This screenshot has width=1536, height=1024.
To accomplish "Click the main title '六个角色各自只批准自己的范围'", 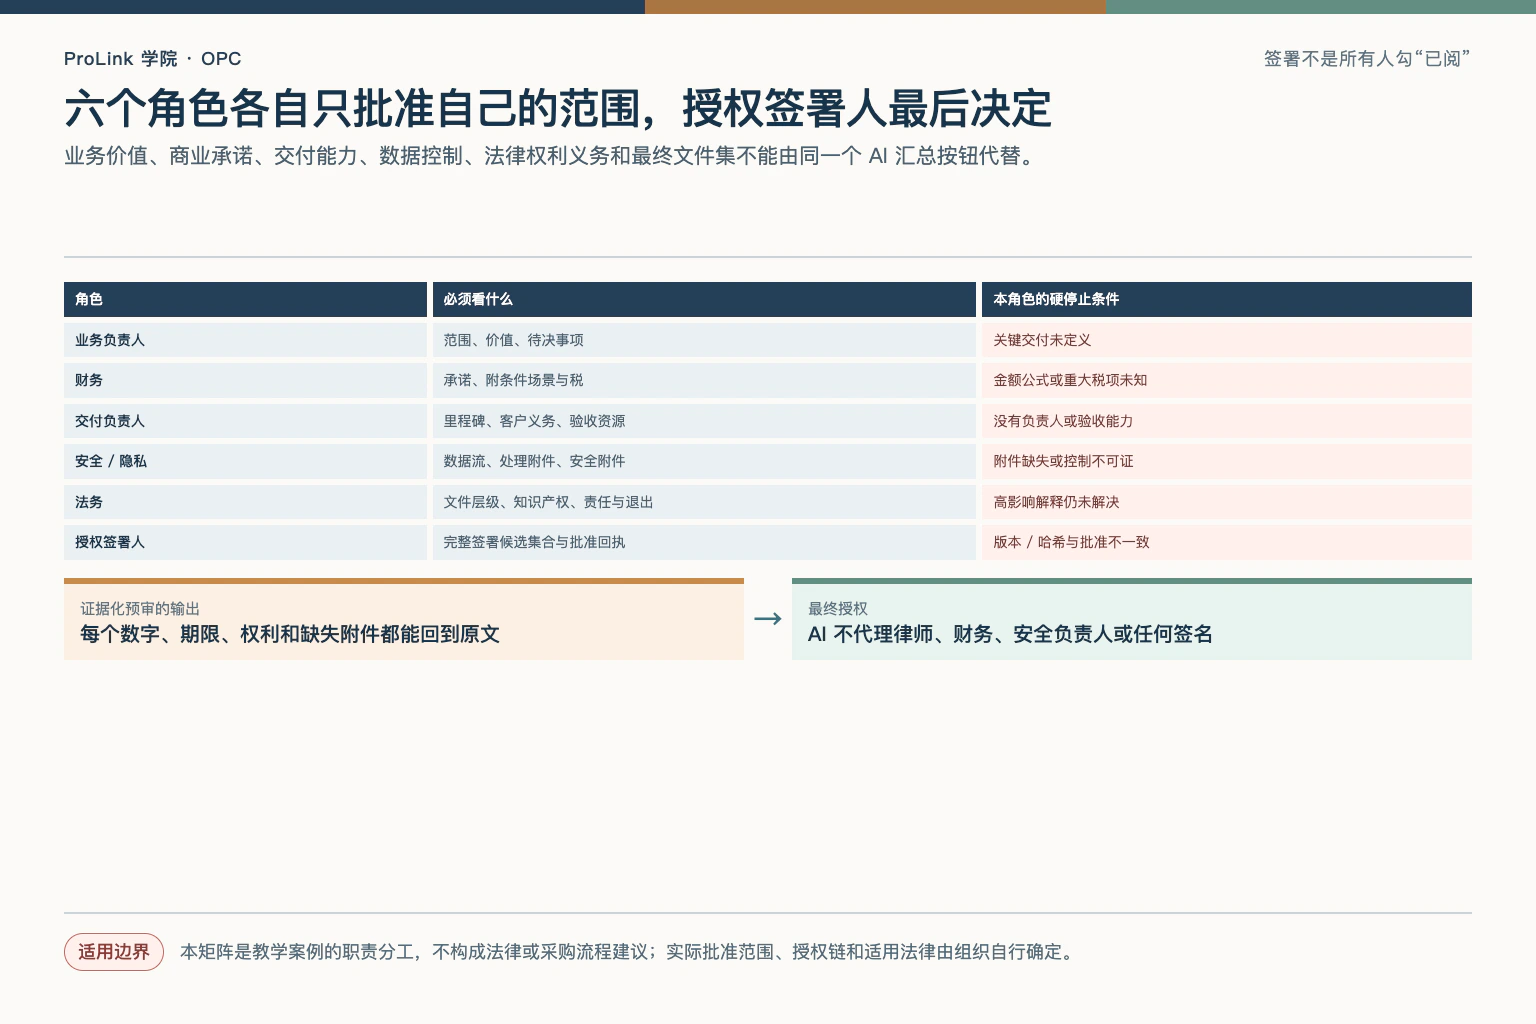I will (352, 108).
